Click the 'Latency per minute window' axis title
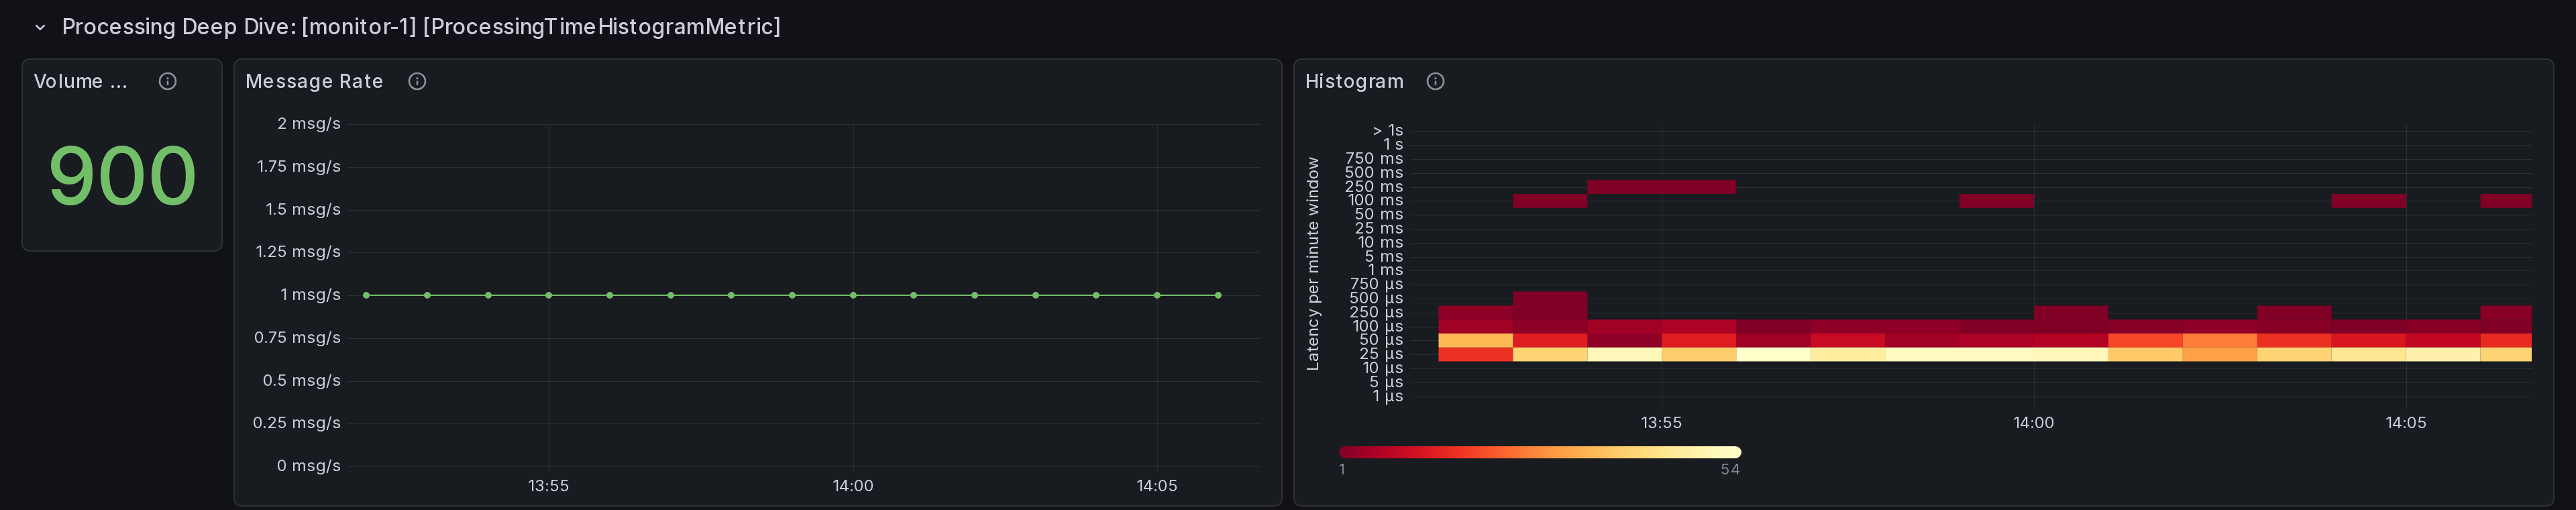This screenshot has height=510, width=2576. coord(1313,264)
